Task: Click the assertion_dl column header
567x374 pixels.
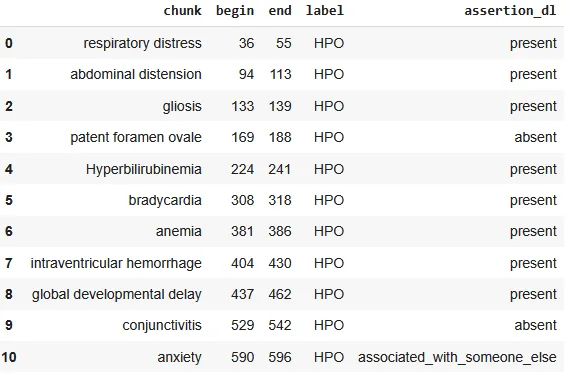Action: click(510, 11)
